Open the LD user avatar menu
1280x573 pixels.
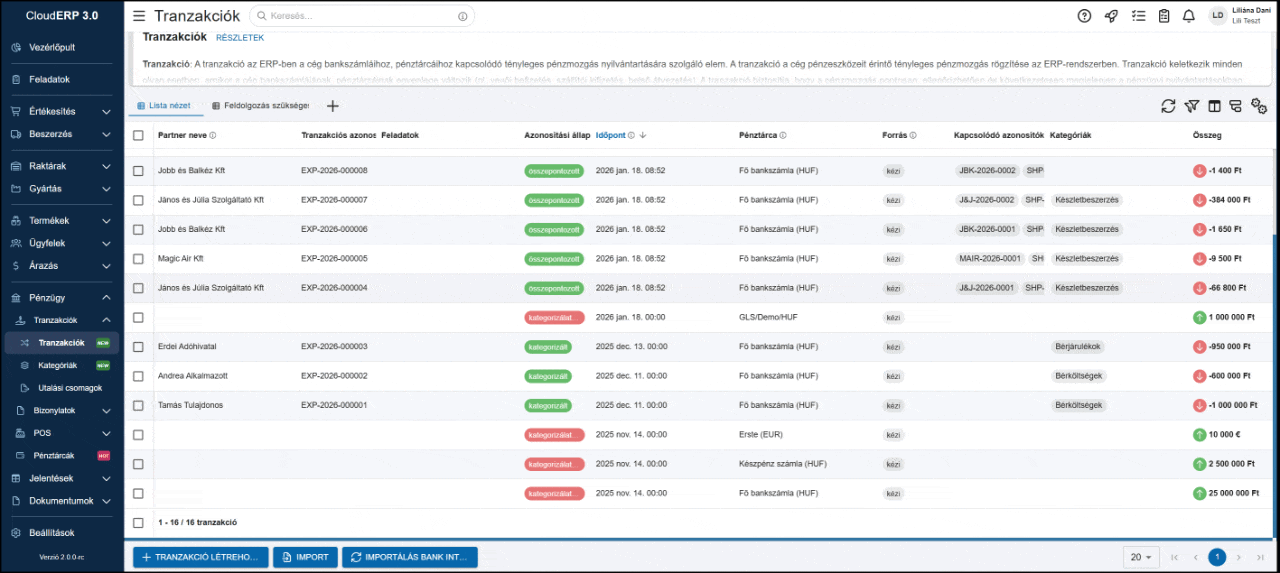point(1217,16)
